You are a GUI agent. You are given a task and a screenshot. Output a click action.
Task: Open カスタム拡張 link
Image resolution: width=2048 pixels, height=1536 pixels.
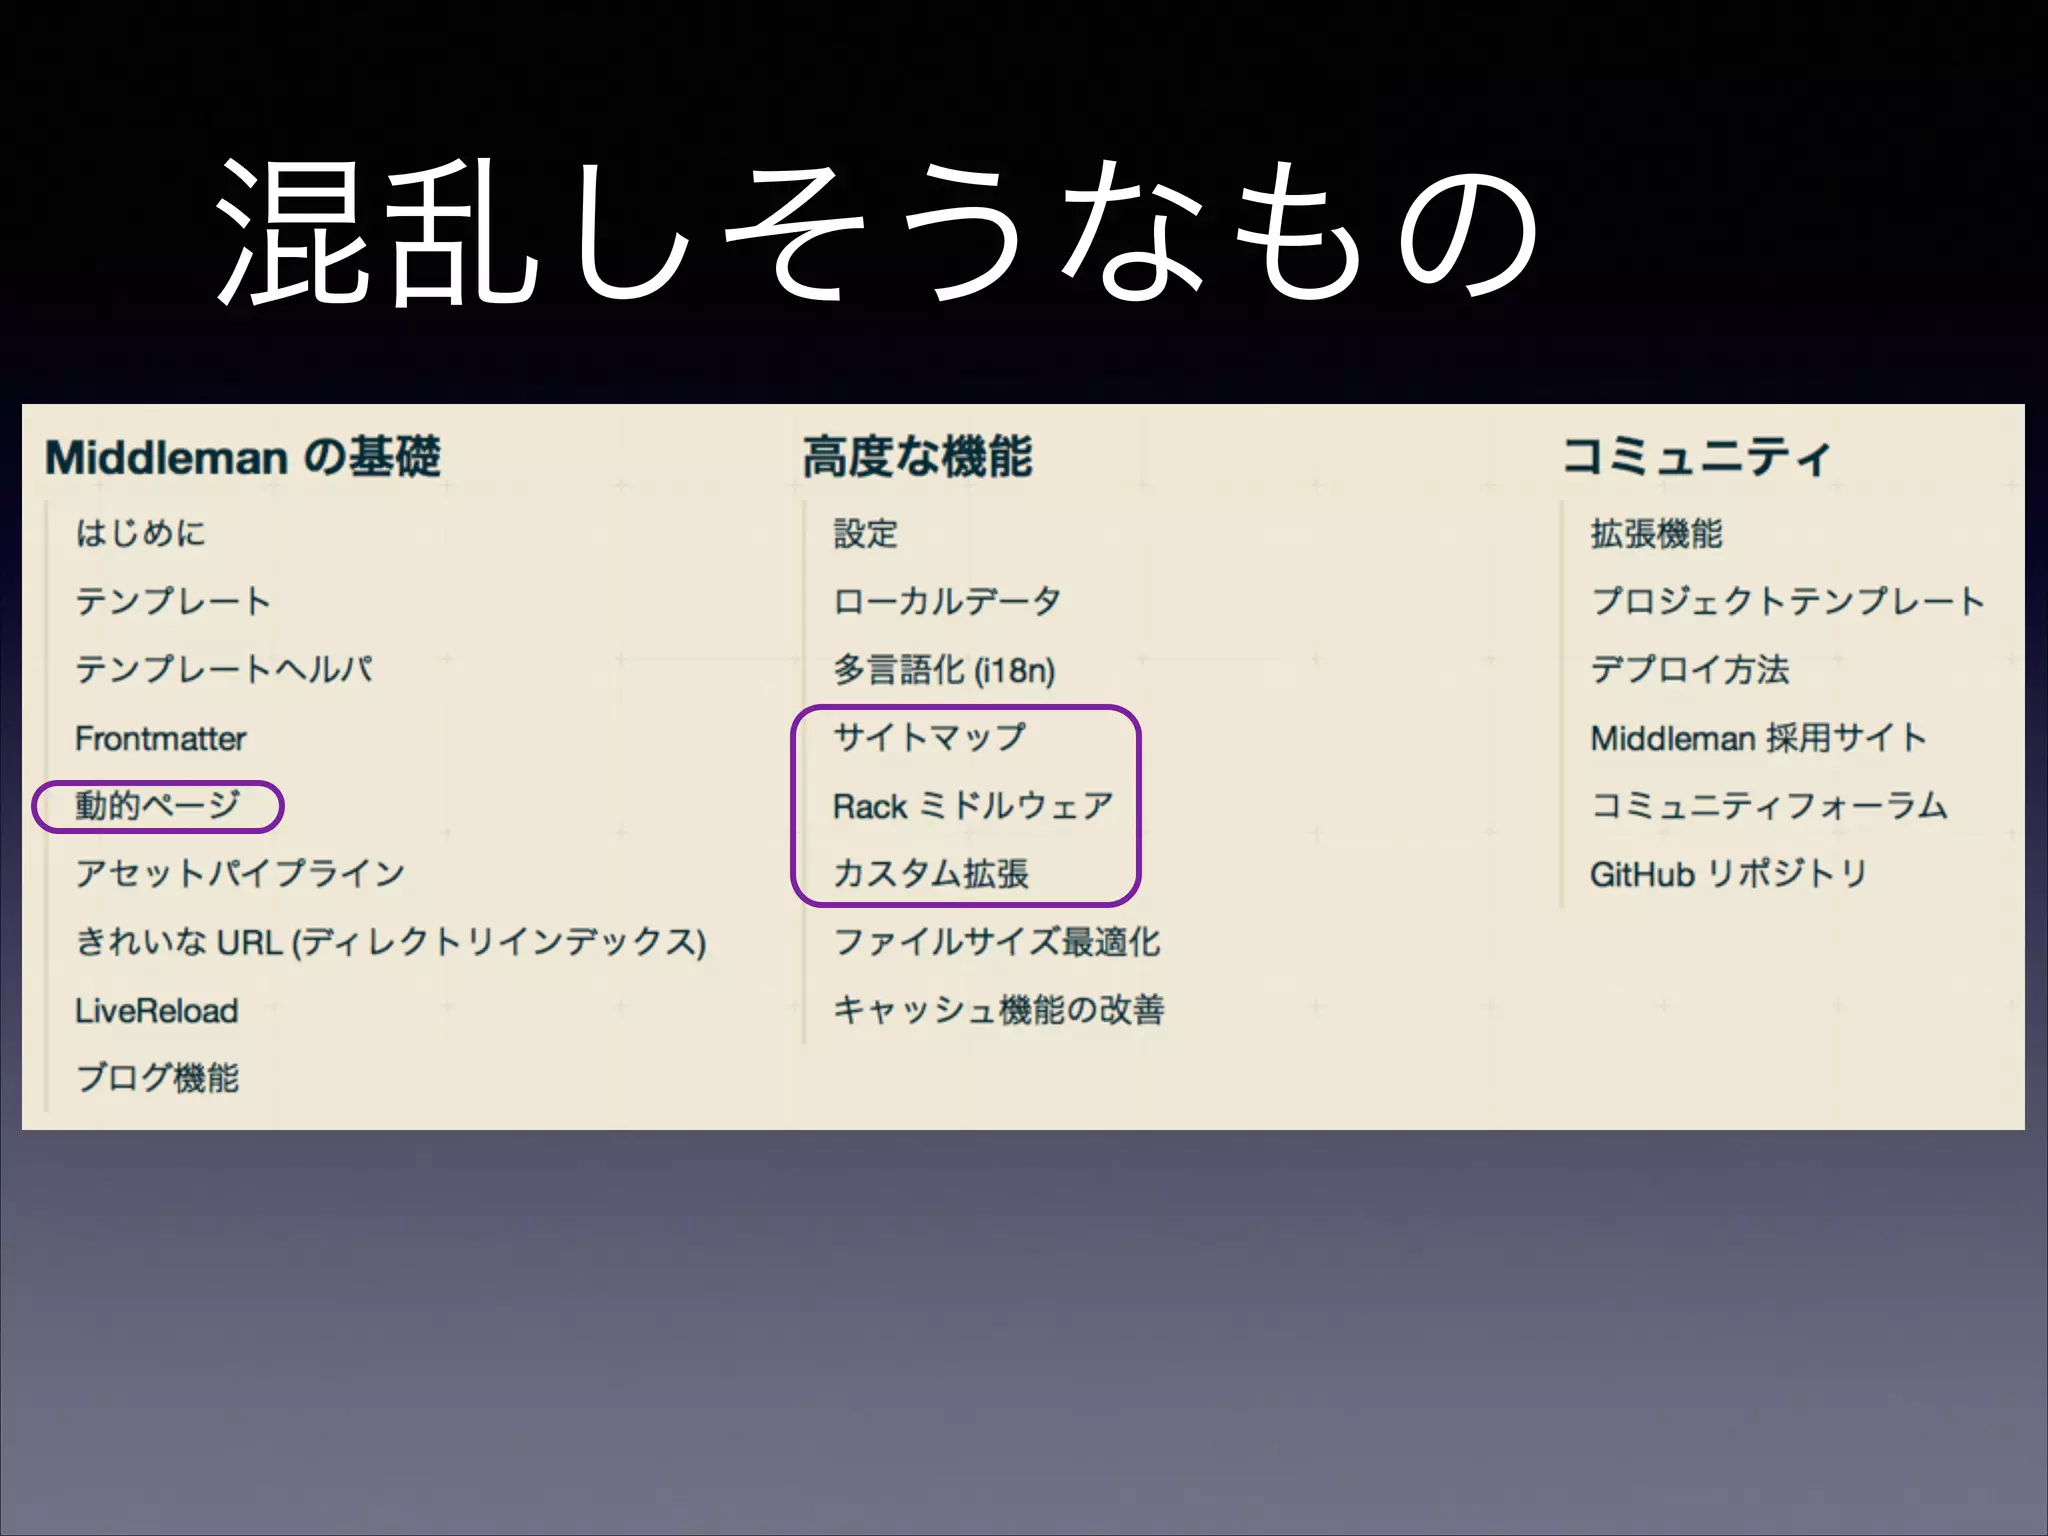click(x=931, y=874)
